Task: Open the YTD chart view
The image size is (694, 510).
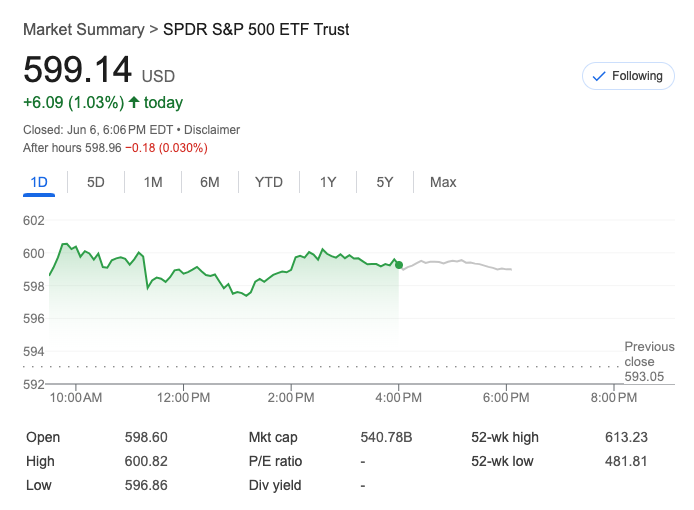Action: click(x=269, y=182)
